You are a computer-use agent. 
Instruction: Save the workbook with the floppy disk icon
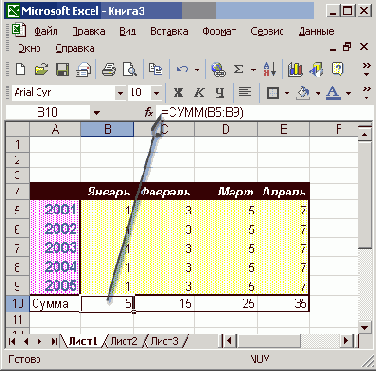pyautogui.click(x=62, y=69)
